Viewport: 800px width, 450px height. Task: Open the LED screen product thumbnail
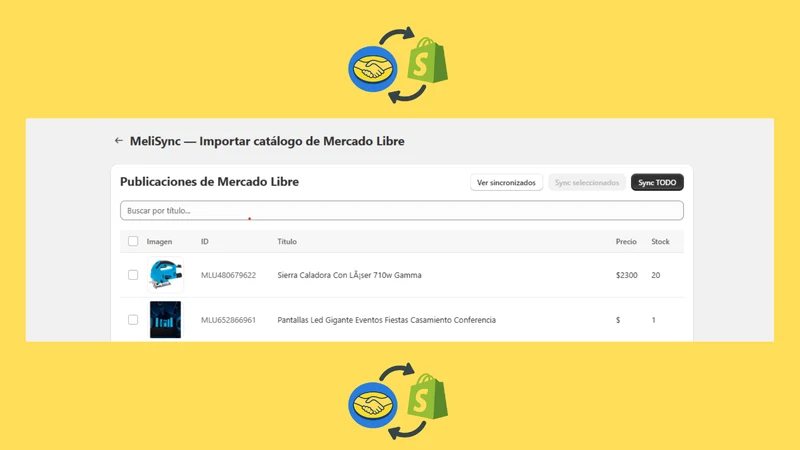click(165, 320)
